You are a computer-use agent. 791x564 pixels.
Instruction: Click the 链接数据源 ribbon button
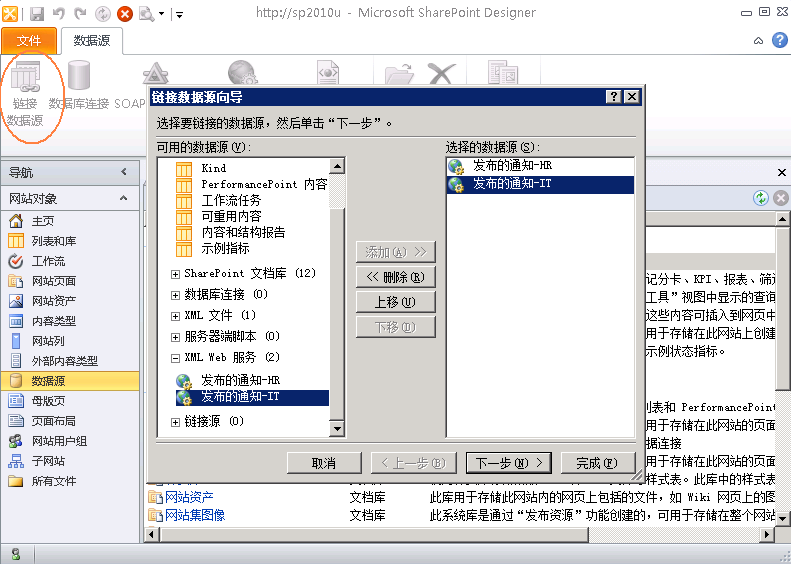click(25, 94)
